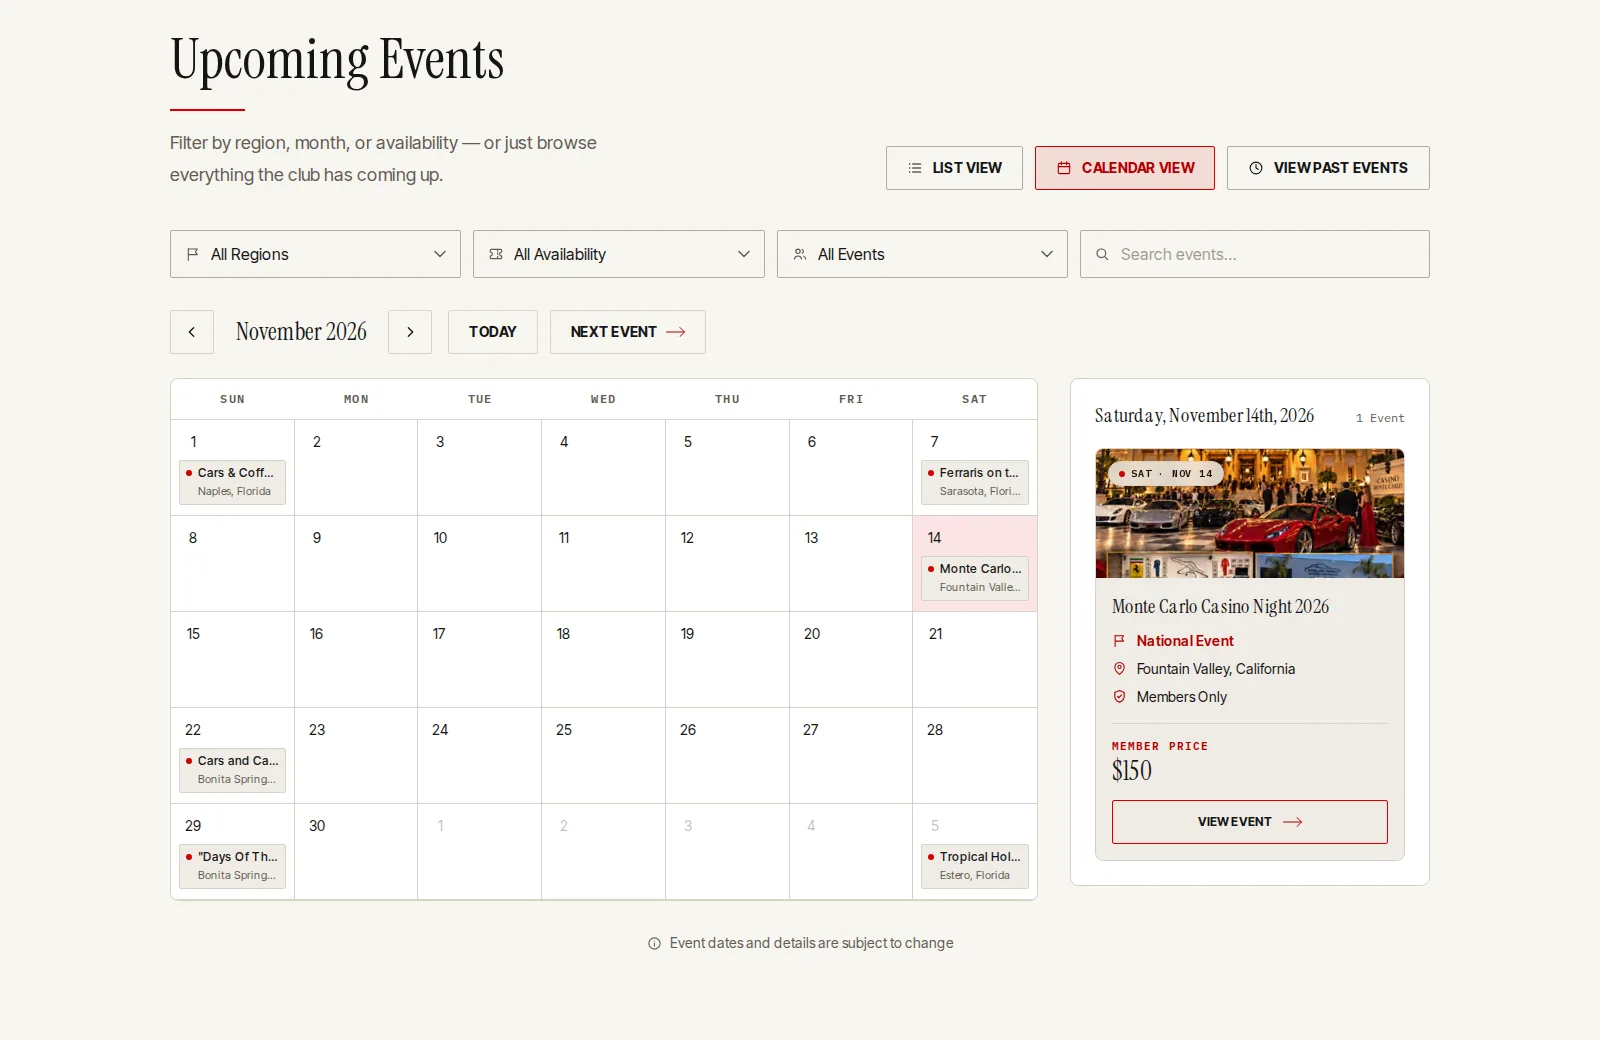Jump to Today on the calendar
Viewport: 1600px width, 1040px height.
click(x=493, y=332)
